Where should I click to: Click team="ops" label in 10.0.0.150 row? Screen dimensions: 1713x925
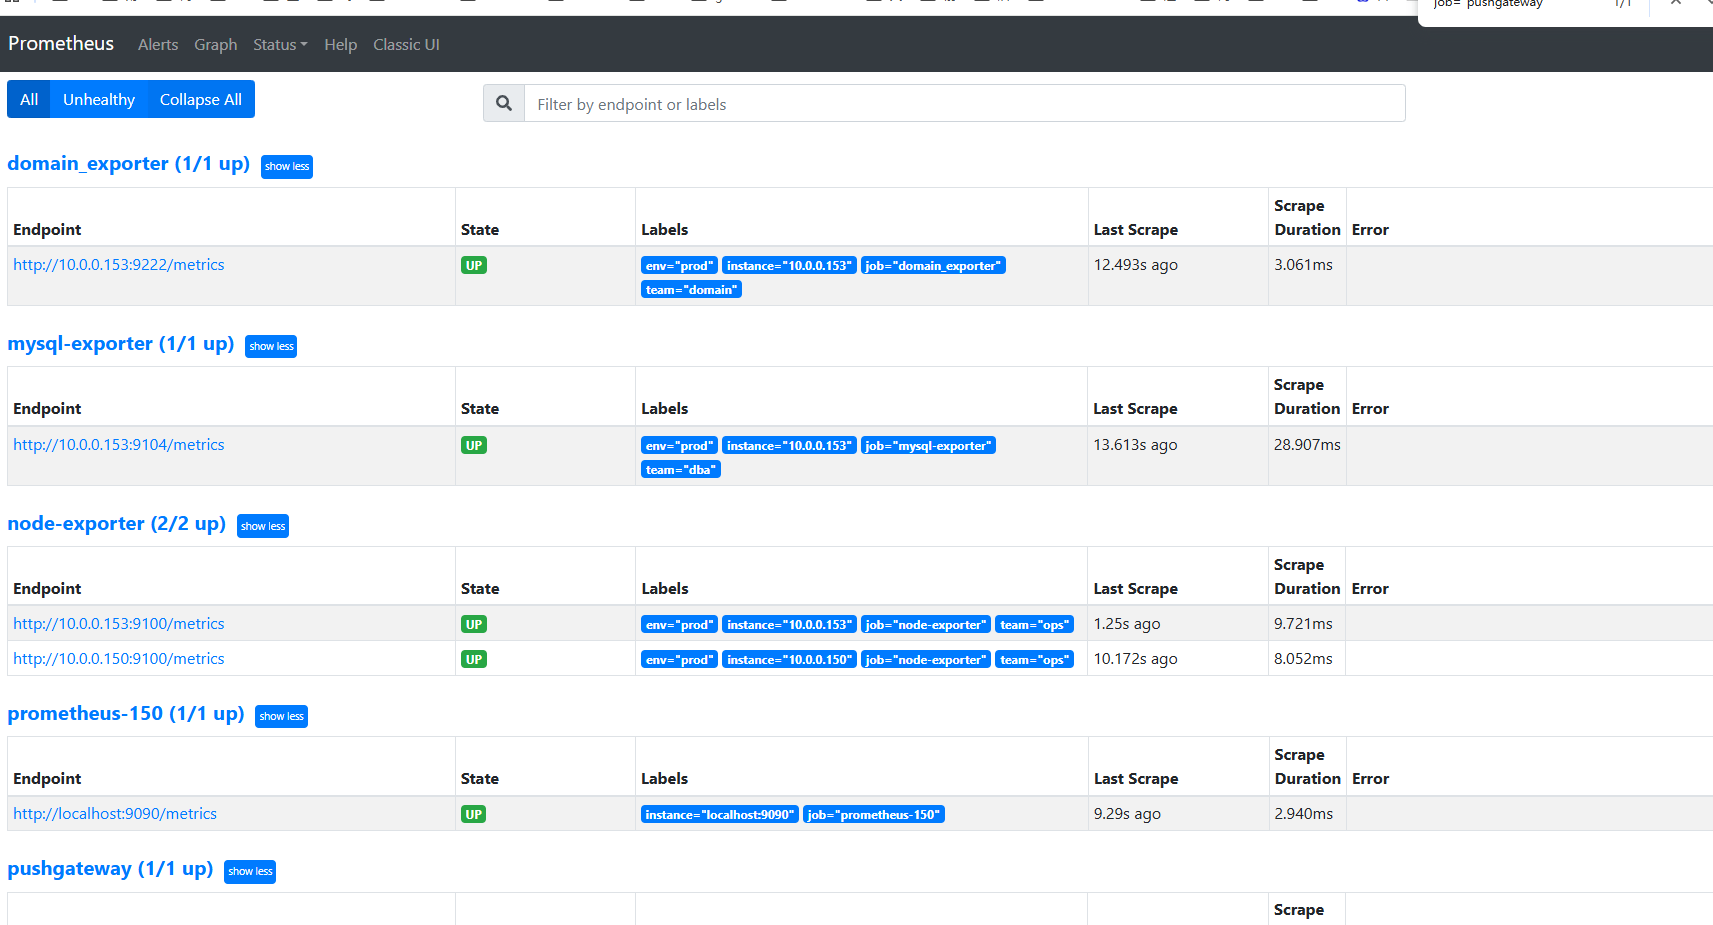click(1035, 659)
